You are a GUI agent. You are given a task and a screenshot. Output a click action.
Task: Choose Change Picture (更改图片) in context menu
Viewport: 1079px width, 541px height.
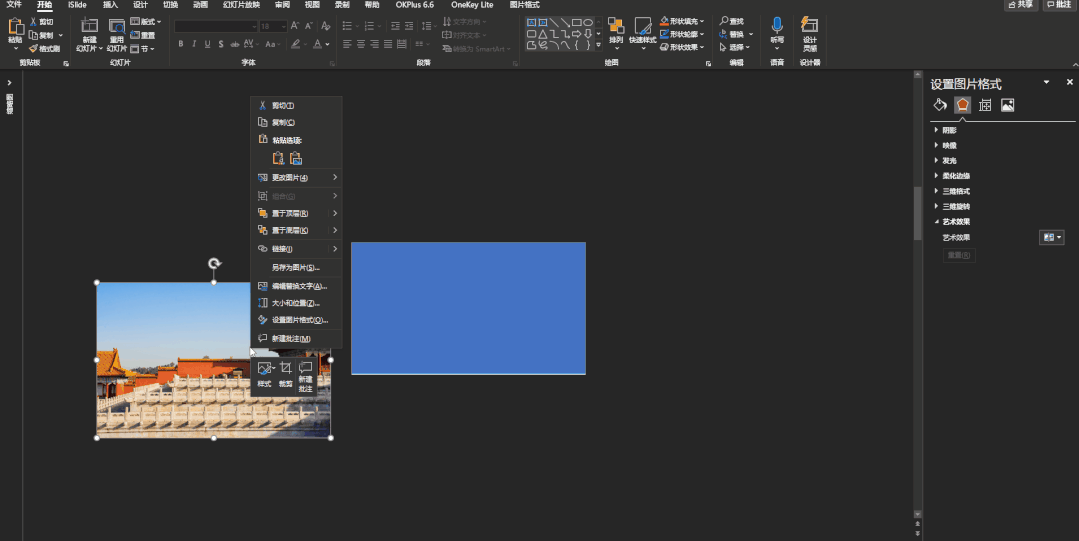point(297,178)
